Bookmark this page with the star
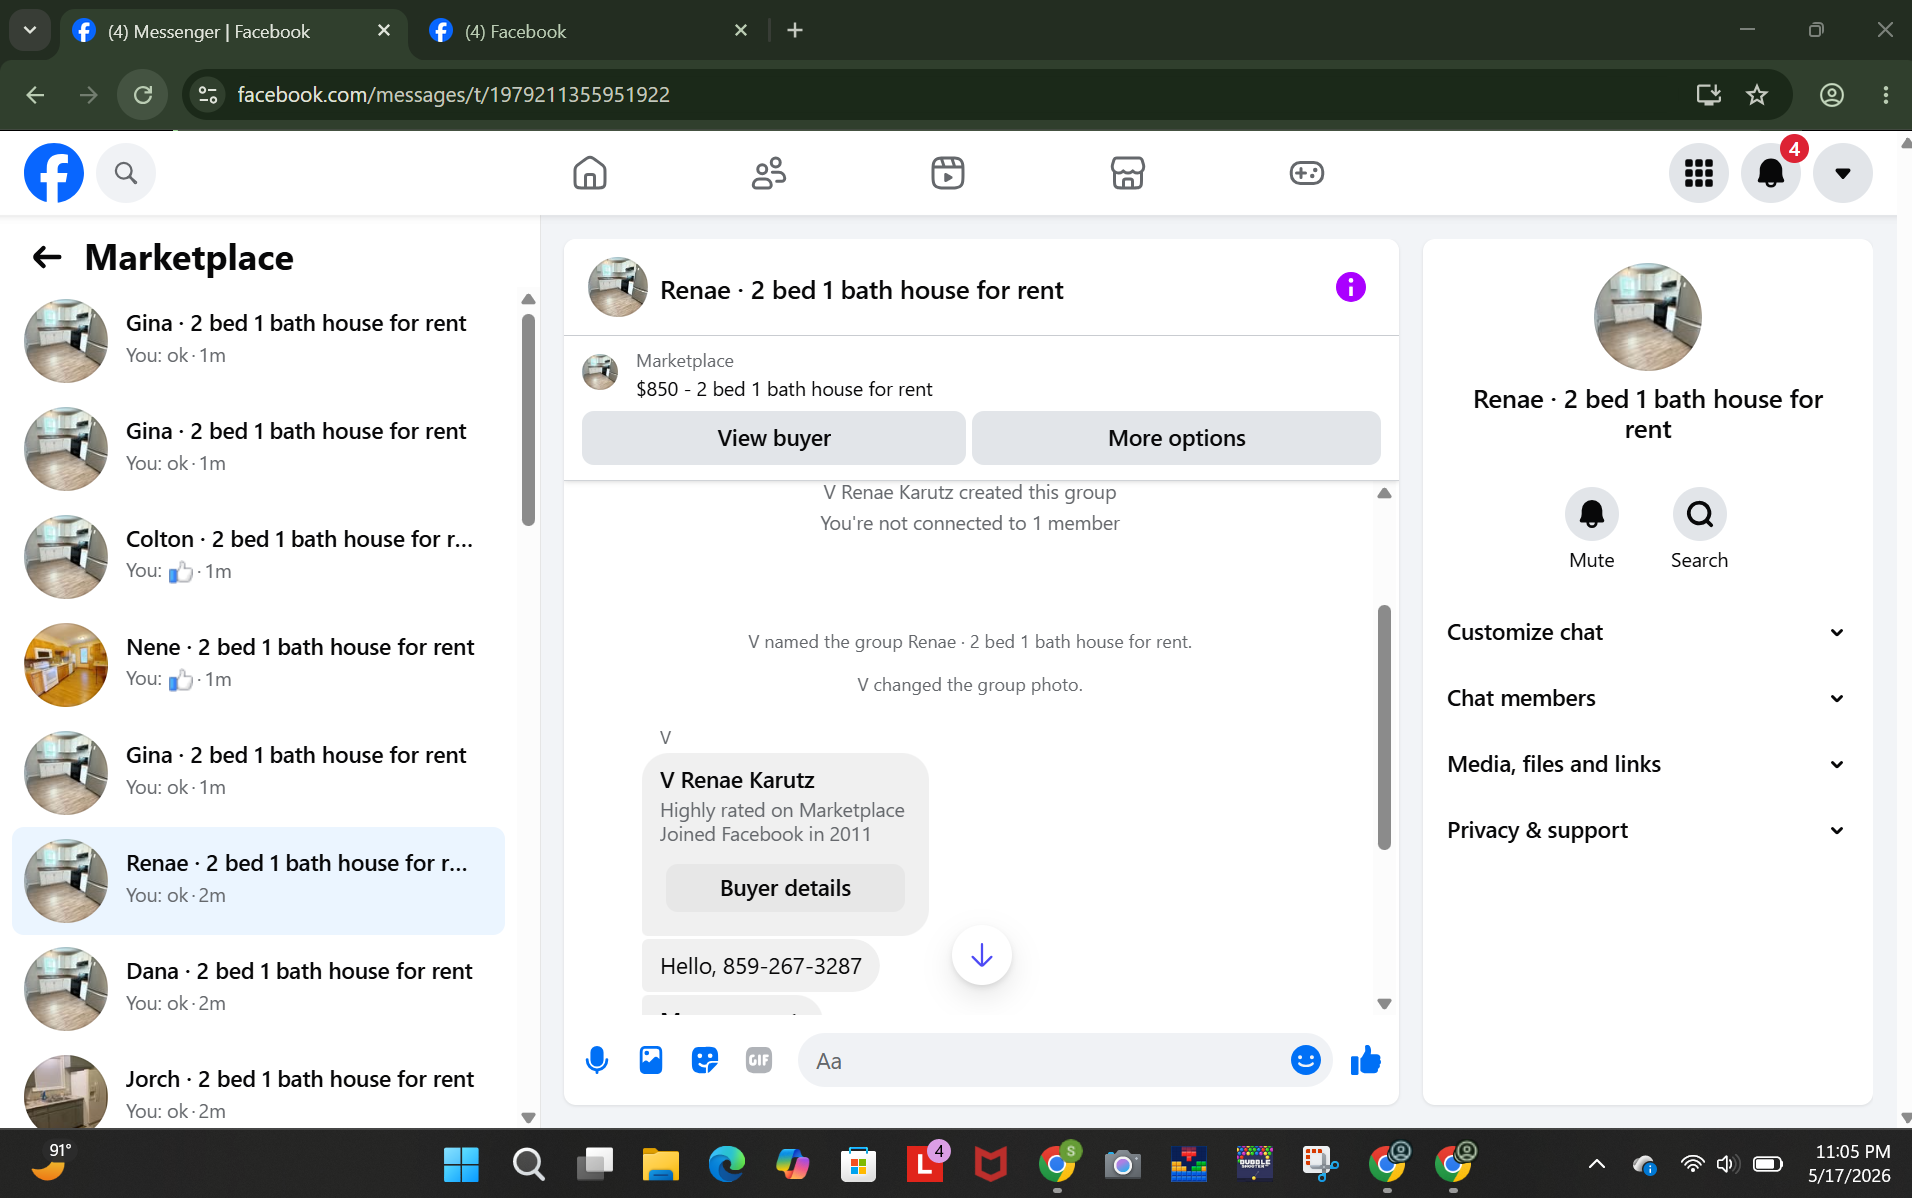 tap(1757, 95)
